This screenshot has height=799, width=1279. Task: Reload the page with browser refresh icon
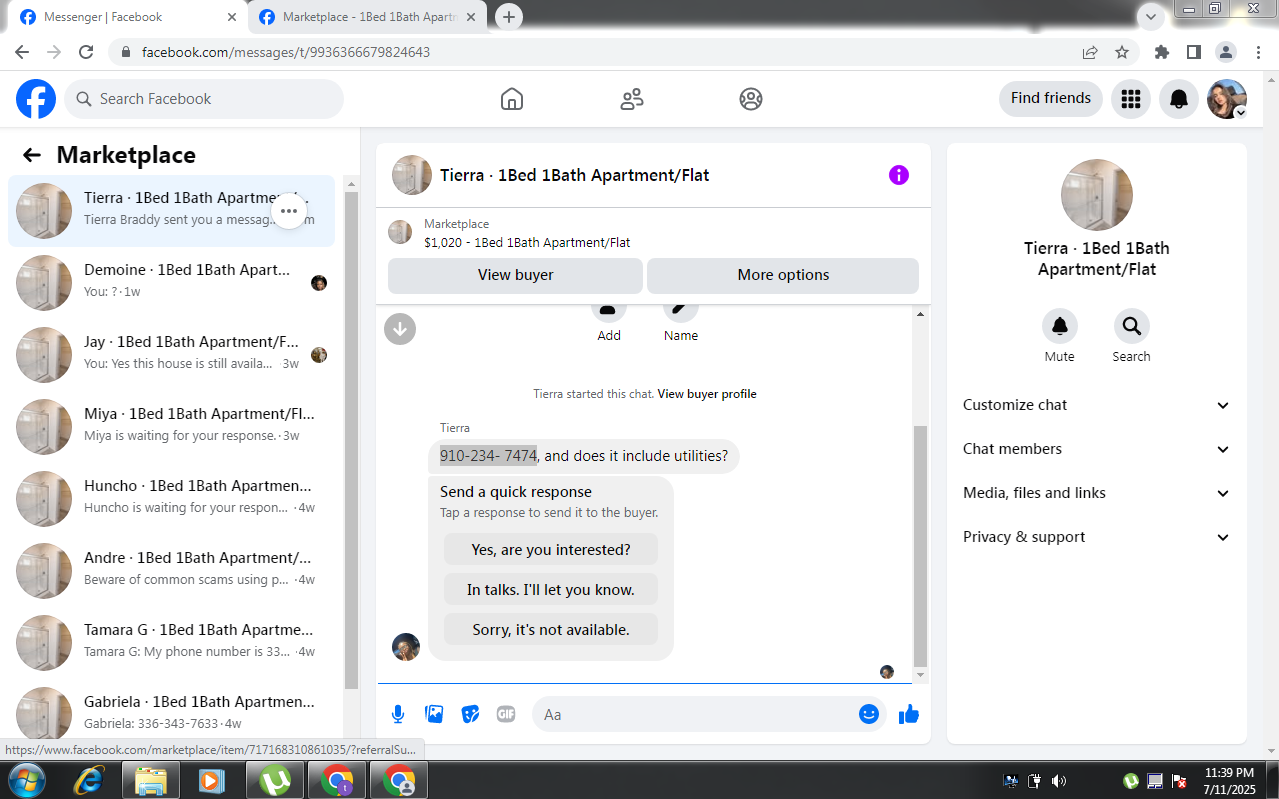point(86,52)
